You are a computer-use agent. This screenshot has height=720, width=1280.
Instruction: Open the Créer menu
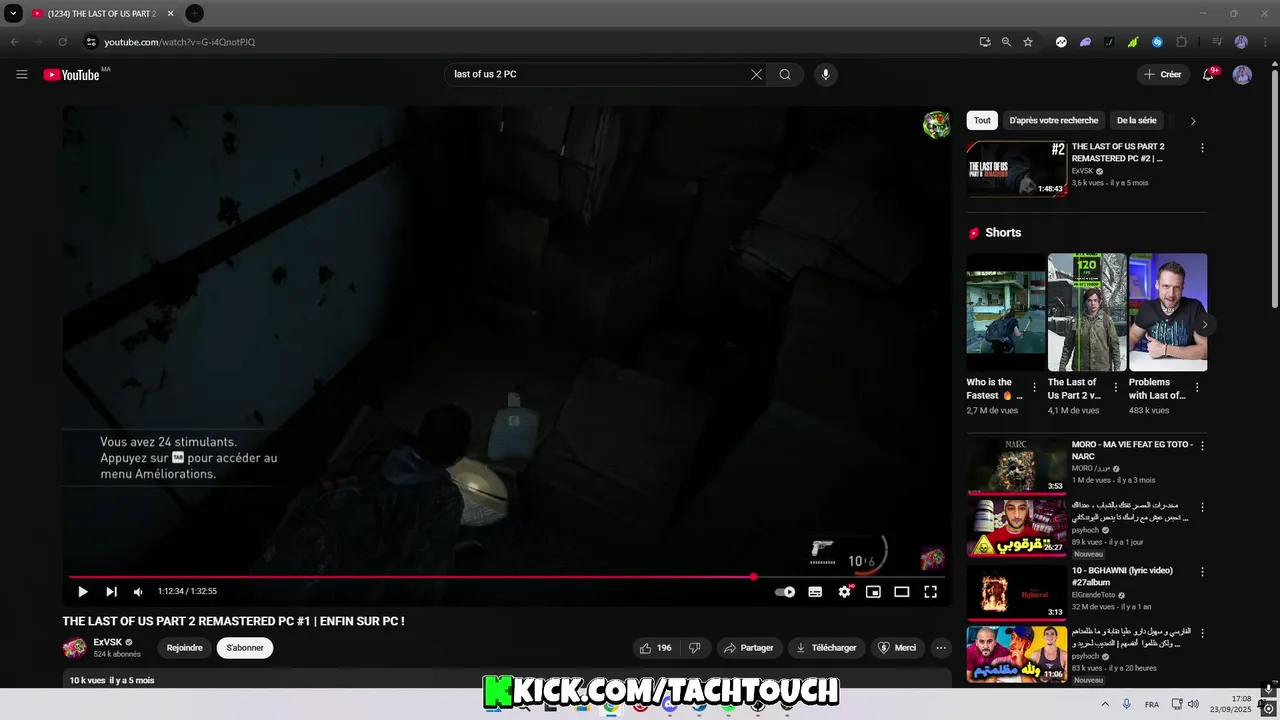pos(1163,74)
